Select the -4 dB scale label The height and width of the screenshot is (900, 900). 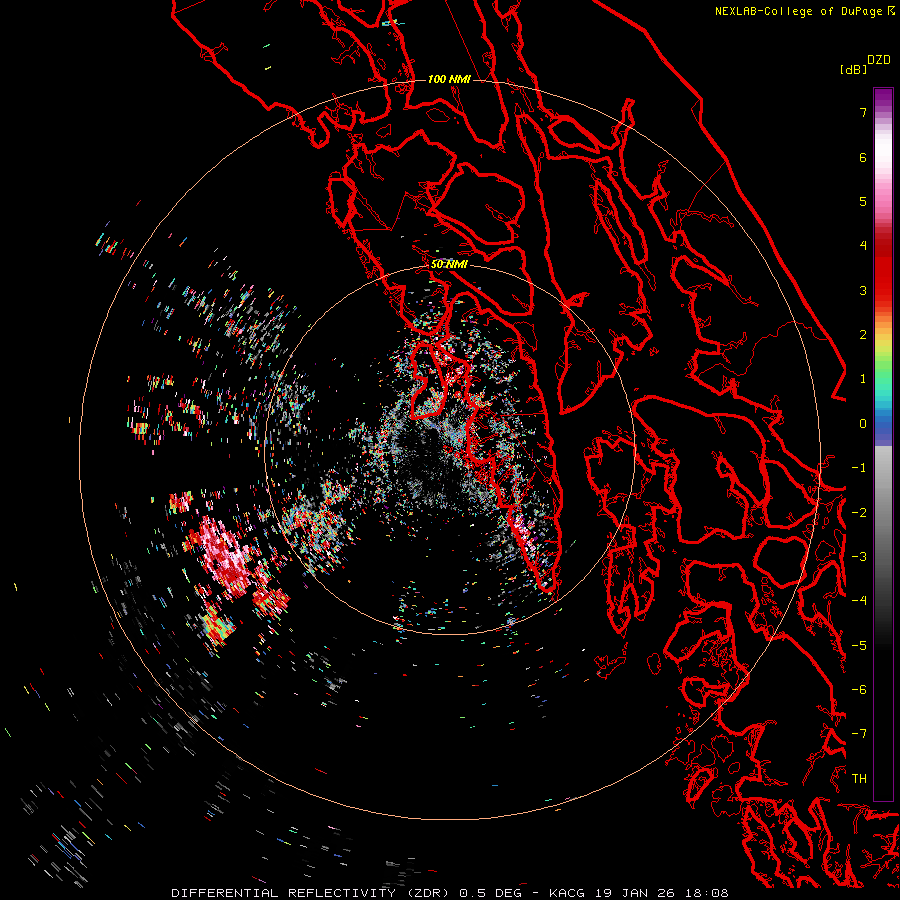[x=859, y=601]
